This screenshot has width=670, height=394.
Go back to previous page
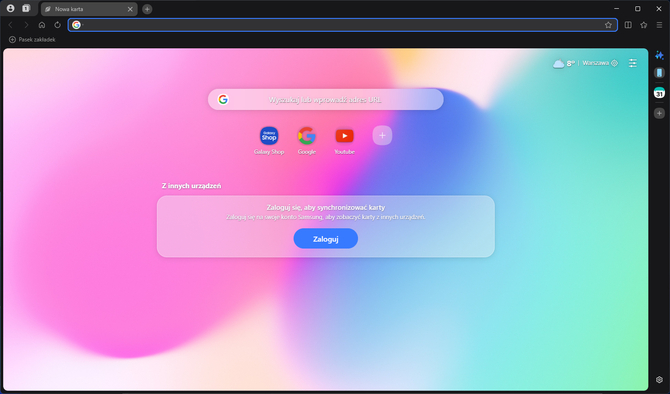[x=11, y=25]
